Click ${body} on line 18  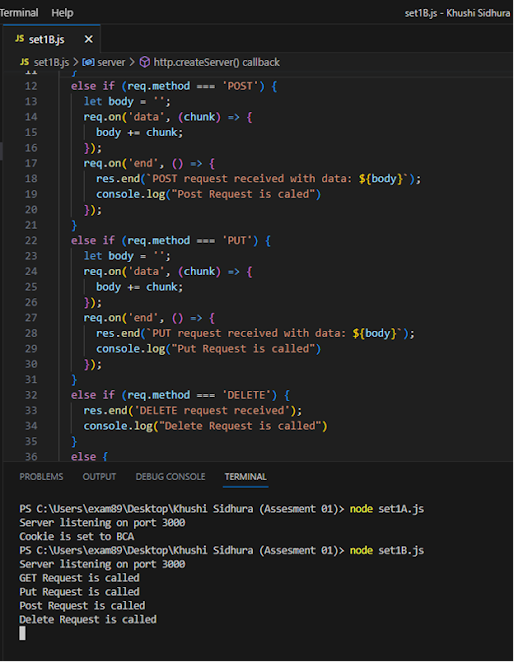[381, 179]
